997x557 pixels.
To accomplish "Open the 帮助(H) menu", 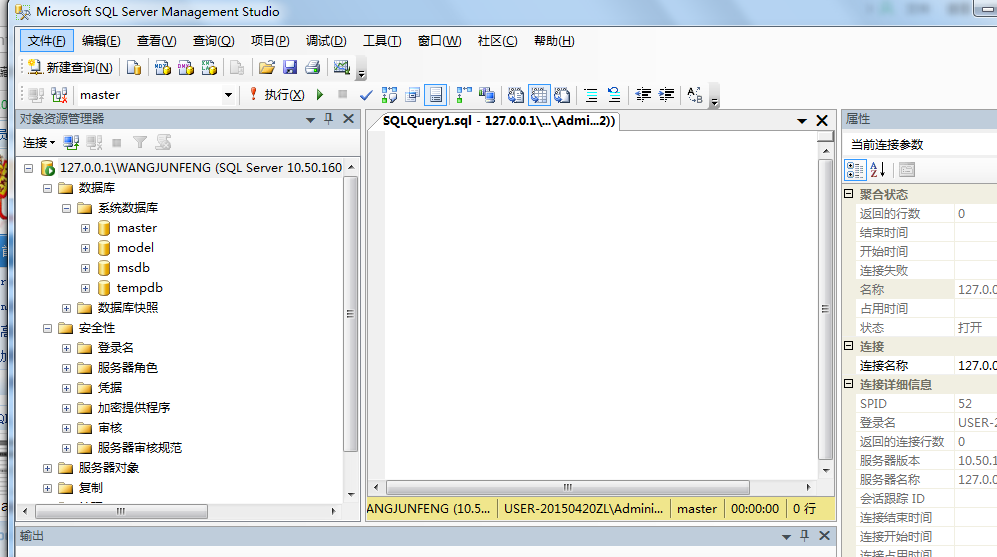I will coord(554,41).
